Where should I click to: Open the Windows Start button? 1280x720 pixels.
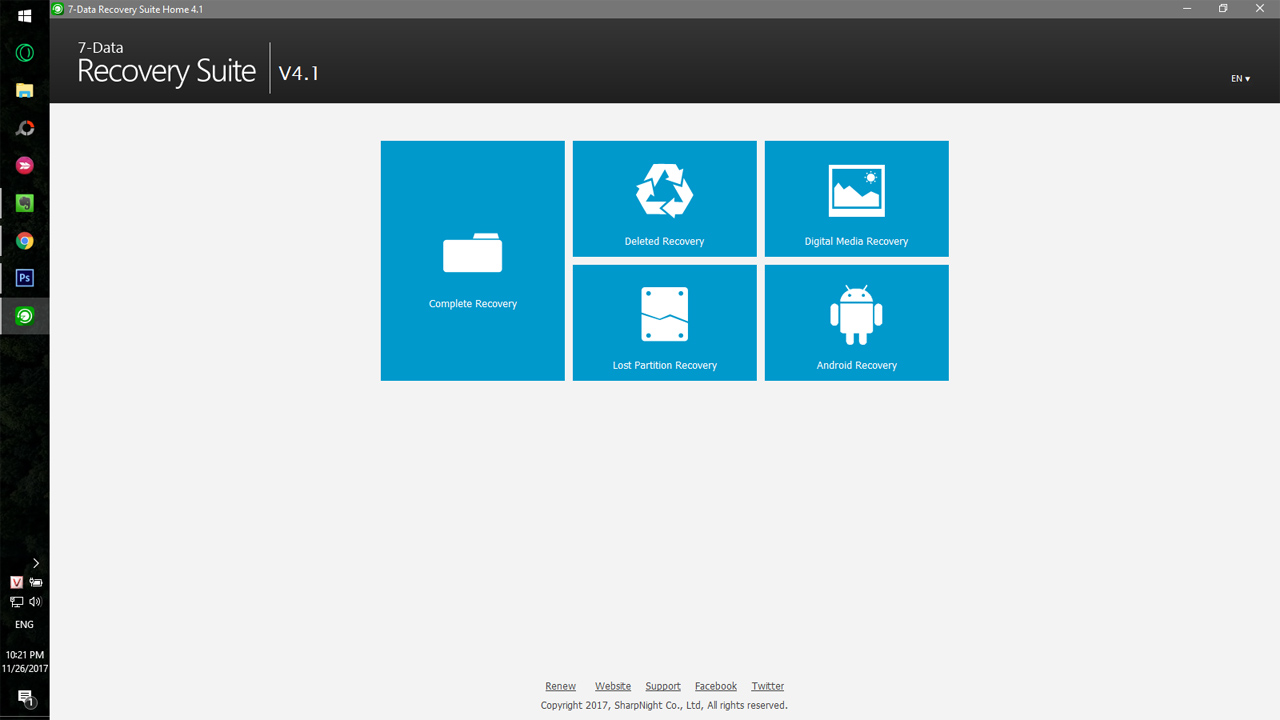pos(25,16)
